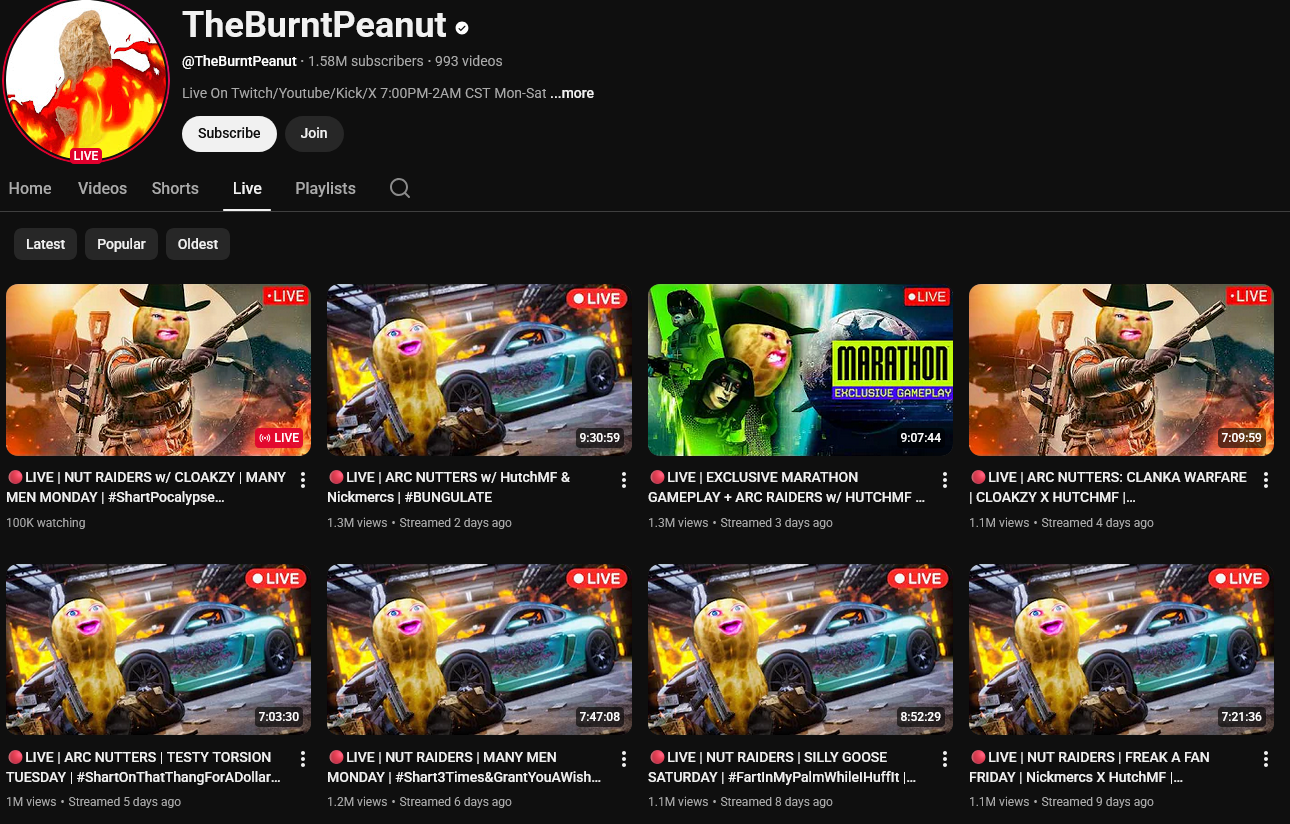Select the Latest sort chip

tap(45, 244)
